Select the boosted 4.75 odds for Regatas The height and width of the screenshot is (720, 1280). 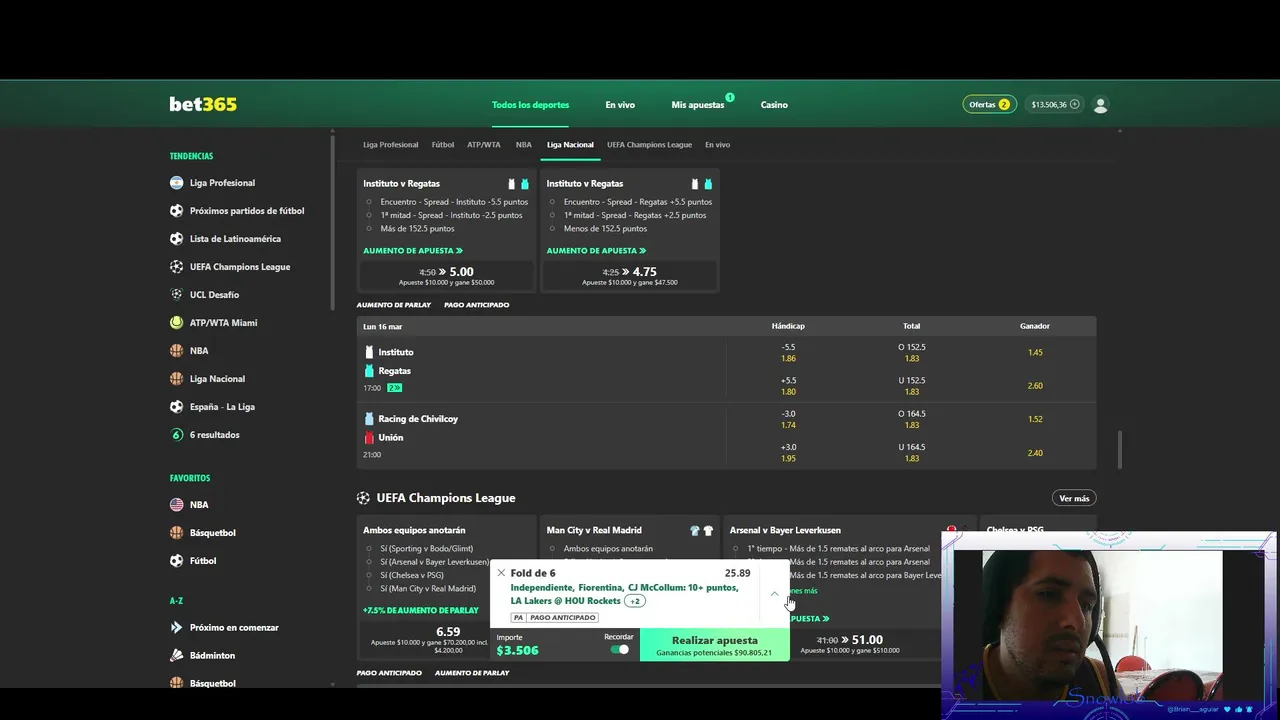click(x=630, y=275)
